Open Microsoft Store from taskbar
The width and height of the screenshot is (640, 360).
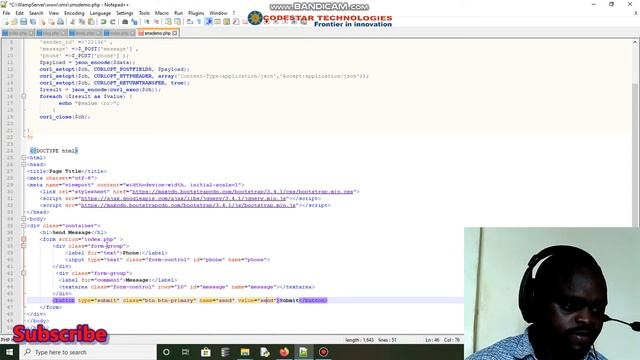pos(205,352)
